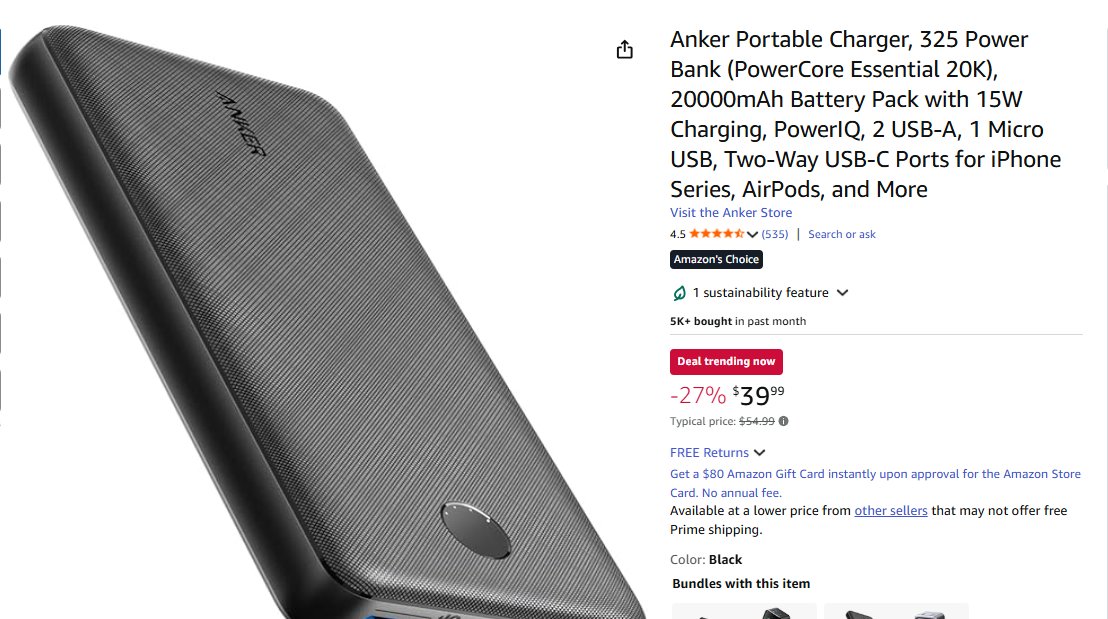Select the first bundle thumbnail

tap(744, 611)
